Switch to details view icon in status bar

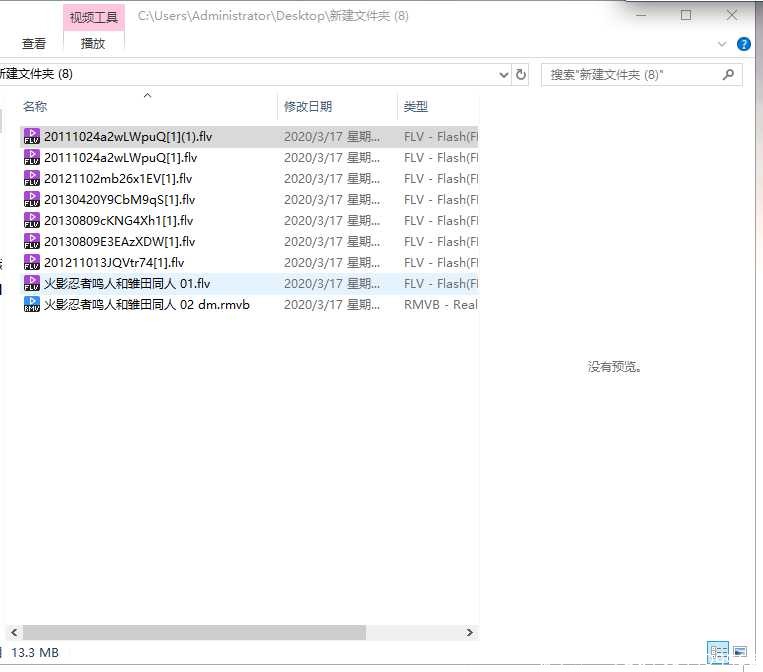[718, 652]
